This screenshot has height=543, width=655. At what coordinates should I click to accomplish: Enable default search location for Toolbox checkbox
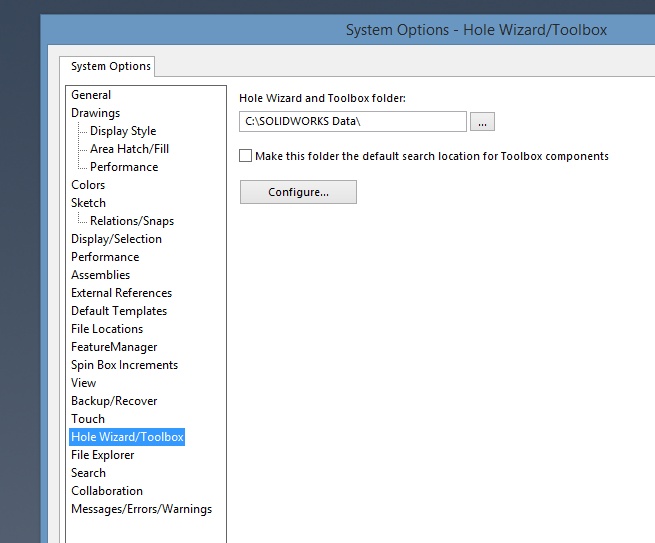click(x=246, y=156)
